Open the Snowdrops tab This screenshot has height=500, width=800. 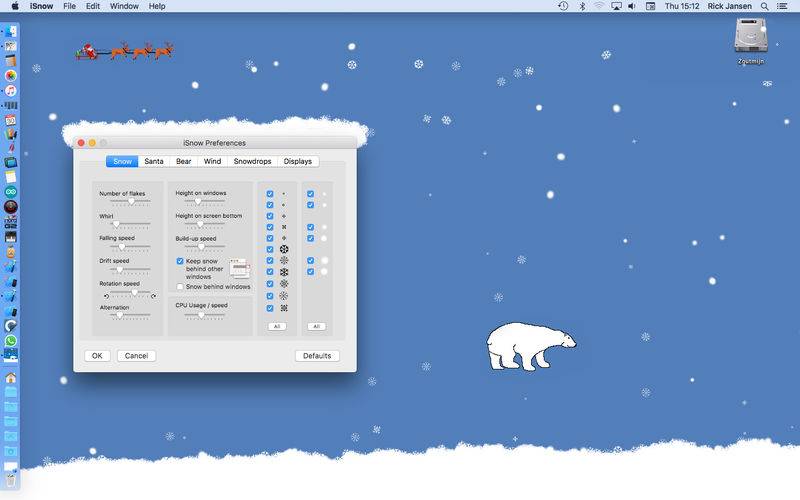[253, 161]
